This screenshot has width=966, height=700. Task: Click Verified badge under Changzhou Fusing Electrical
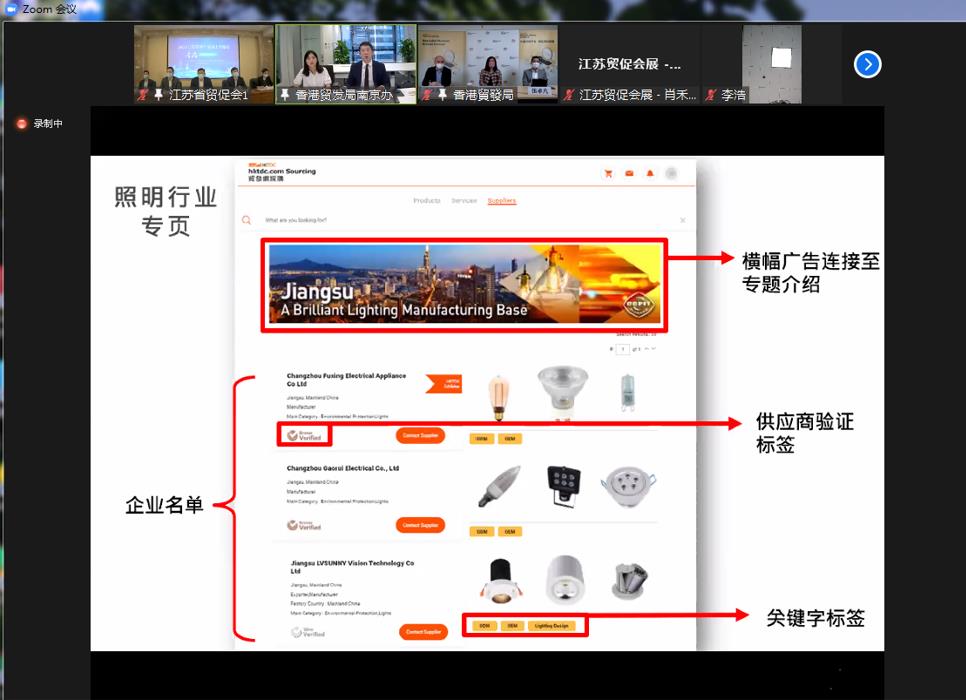(304, 436)
